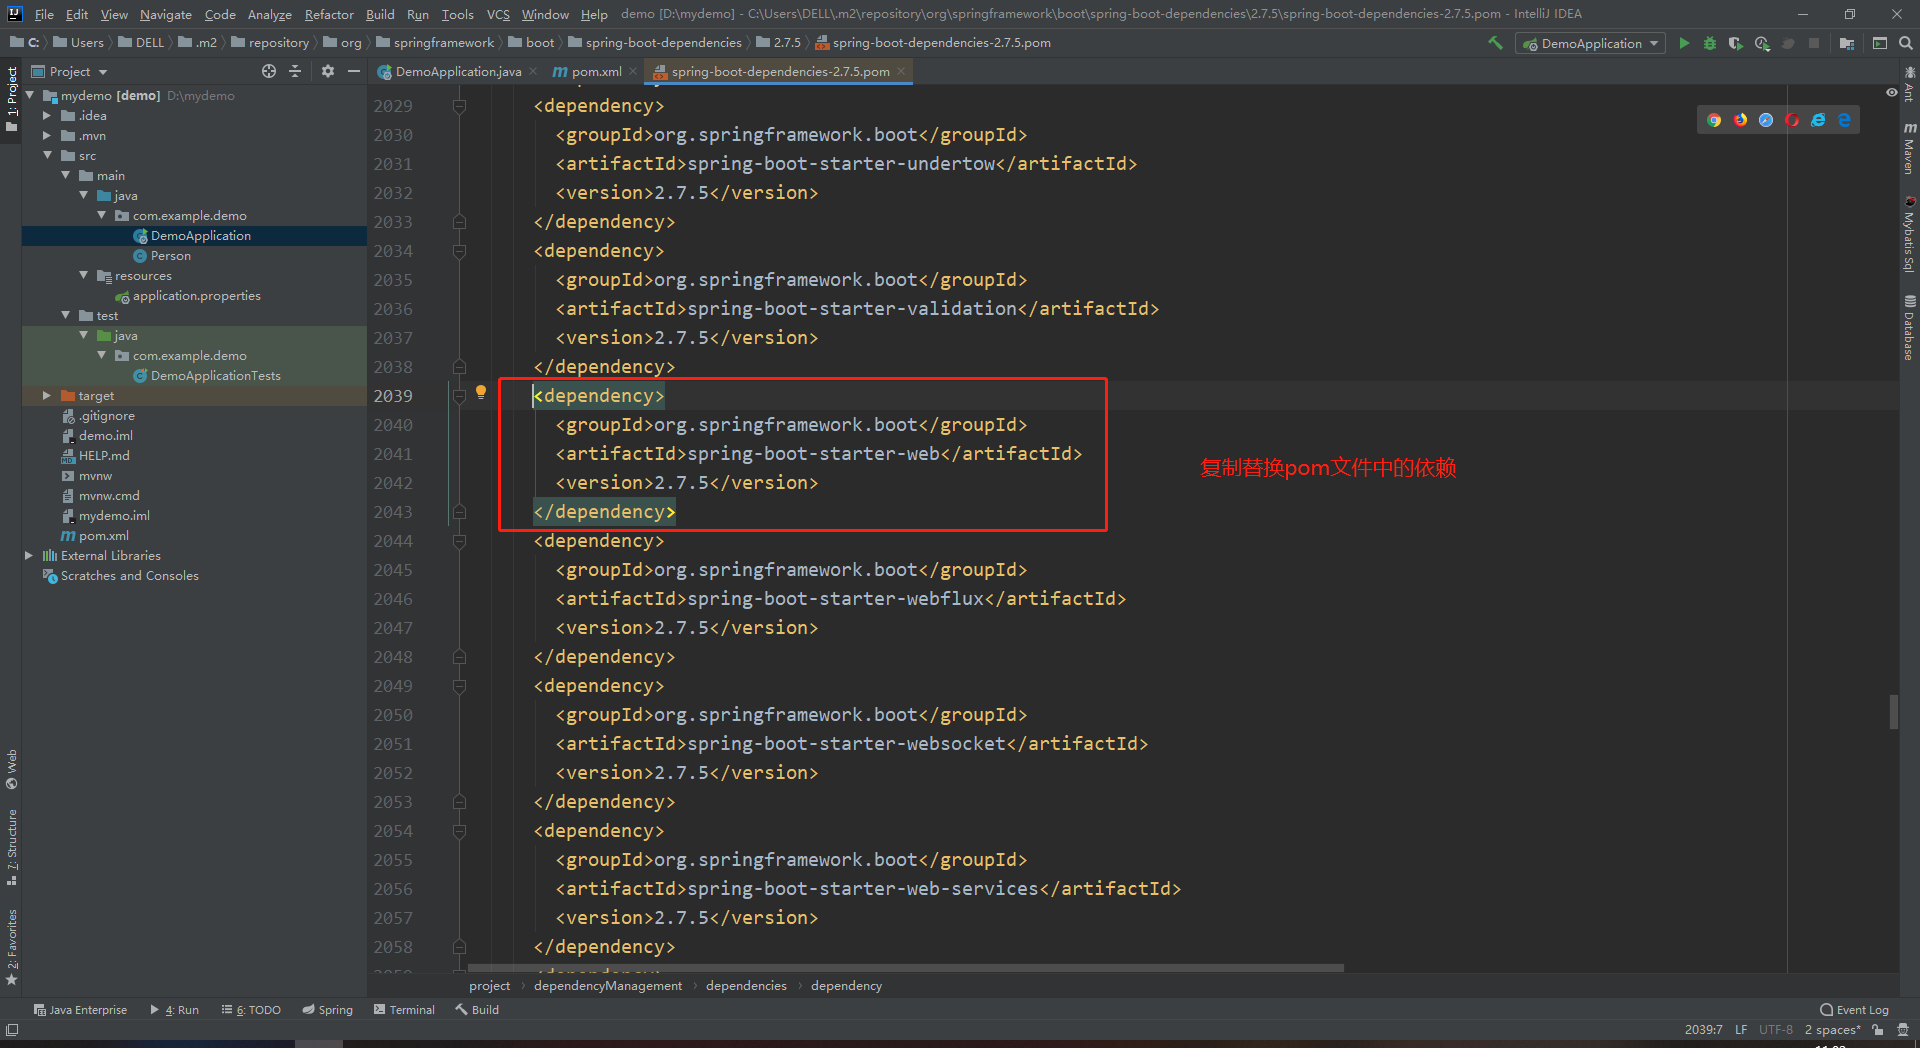Image resolution: width=1920 pixels, height=1048 pixels.
Task: Click the editor horizontal scrollbar
Action: (x=906, y=968)
